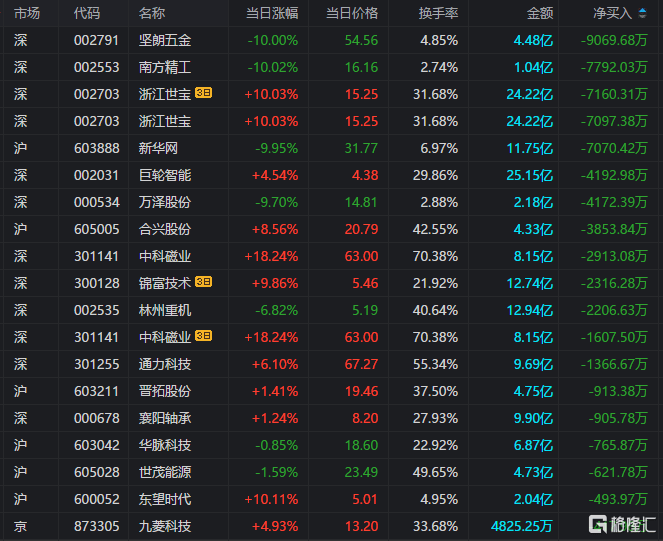Sort by 净买入 column header text

tap(613, 14)
